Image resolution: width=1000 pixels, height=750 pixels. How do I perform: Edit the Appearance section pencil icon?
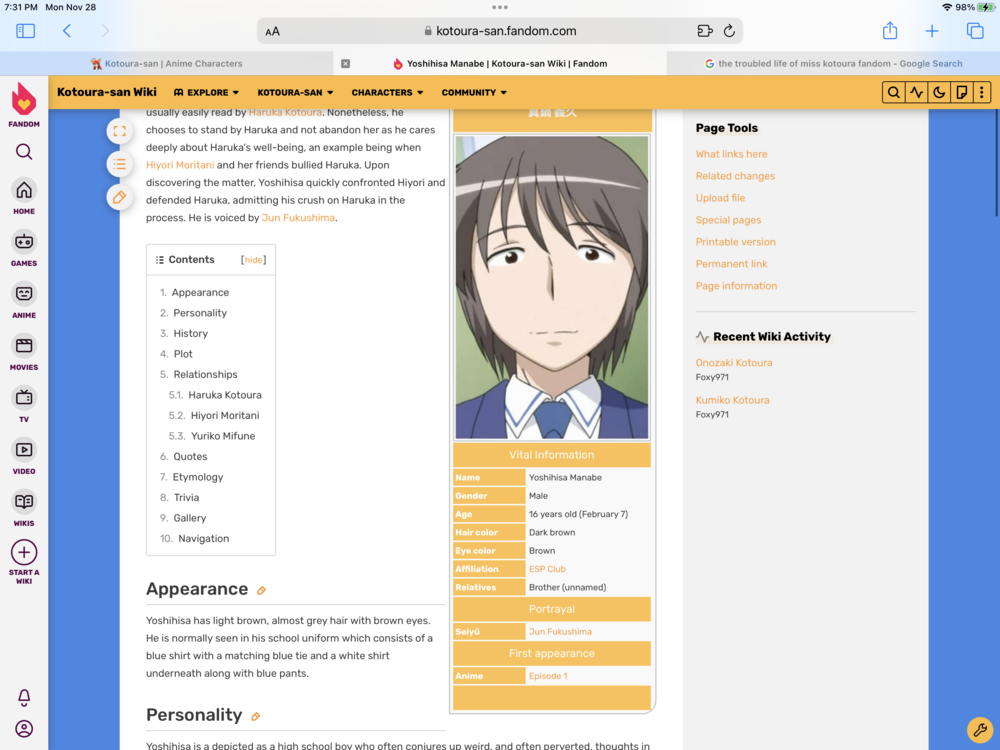click(261, 591)
